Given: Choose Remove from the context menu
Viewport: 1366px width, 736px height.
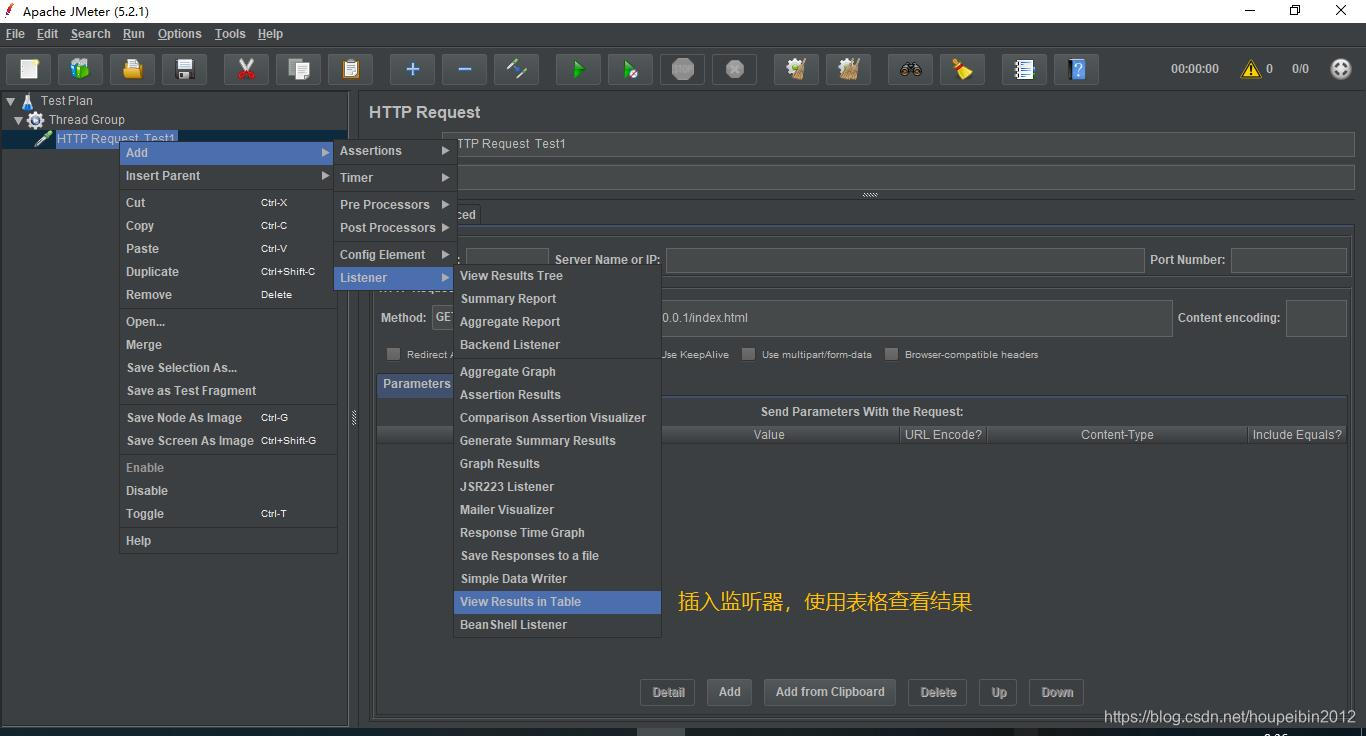Looking at the screenshot, I should point(228,295).
